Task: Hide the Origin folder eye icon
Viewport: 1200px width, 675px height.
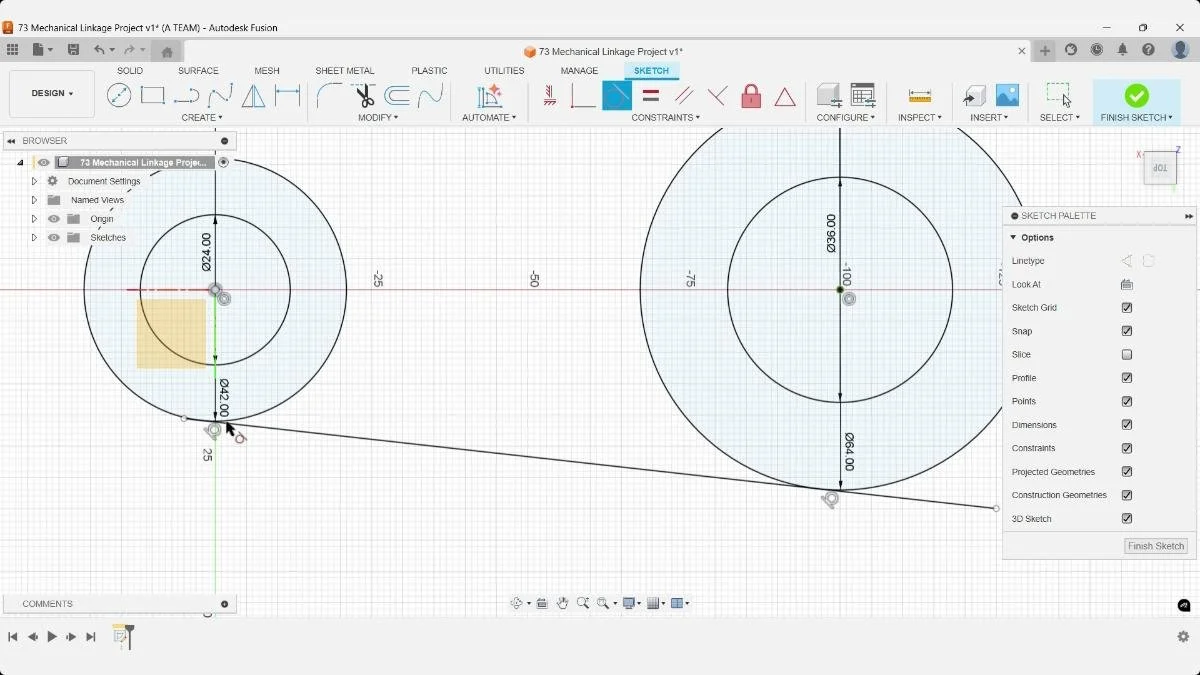Action: (x=54, y=219)
